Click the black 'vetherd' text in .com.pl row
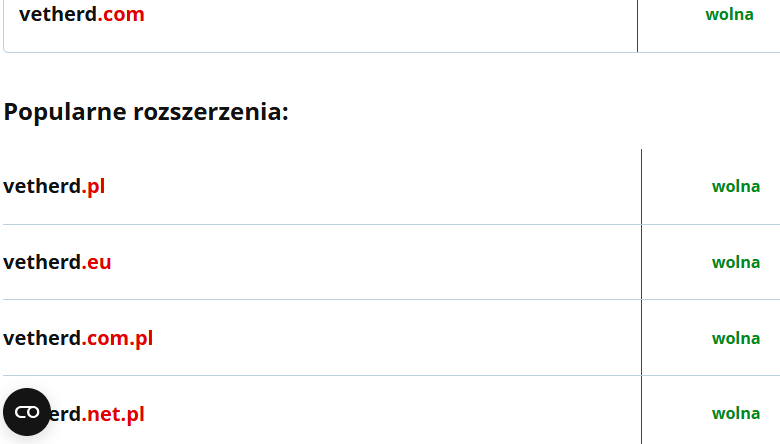780x444 pixels. pos(42,338)
